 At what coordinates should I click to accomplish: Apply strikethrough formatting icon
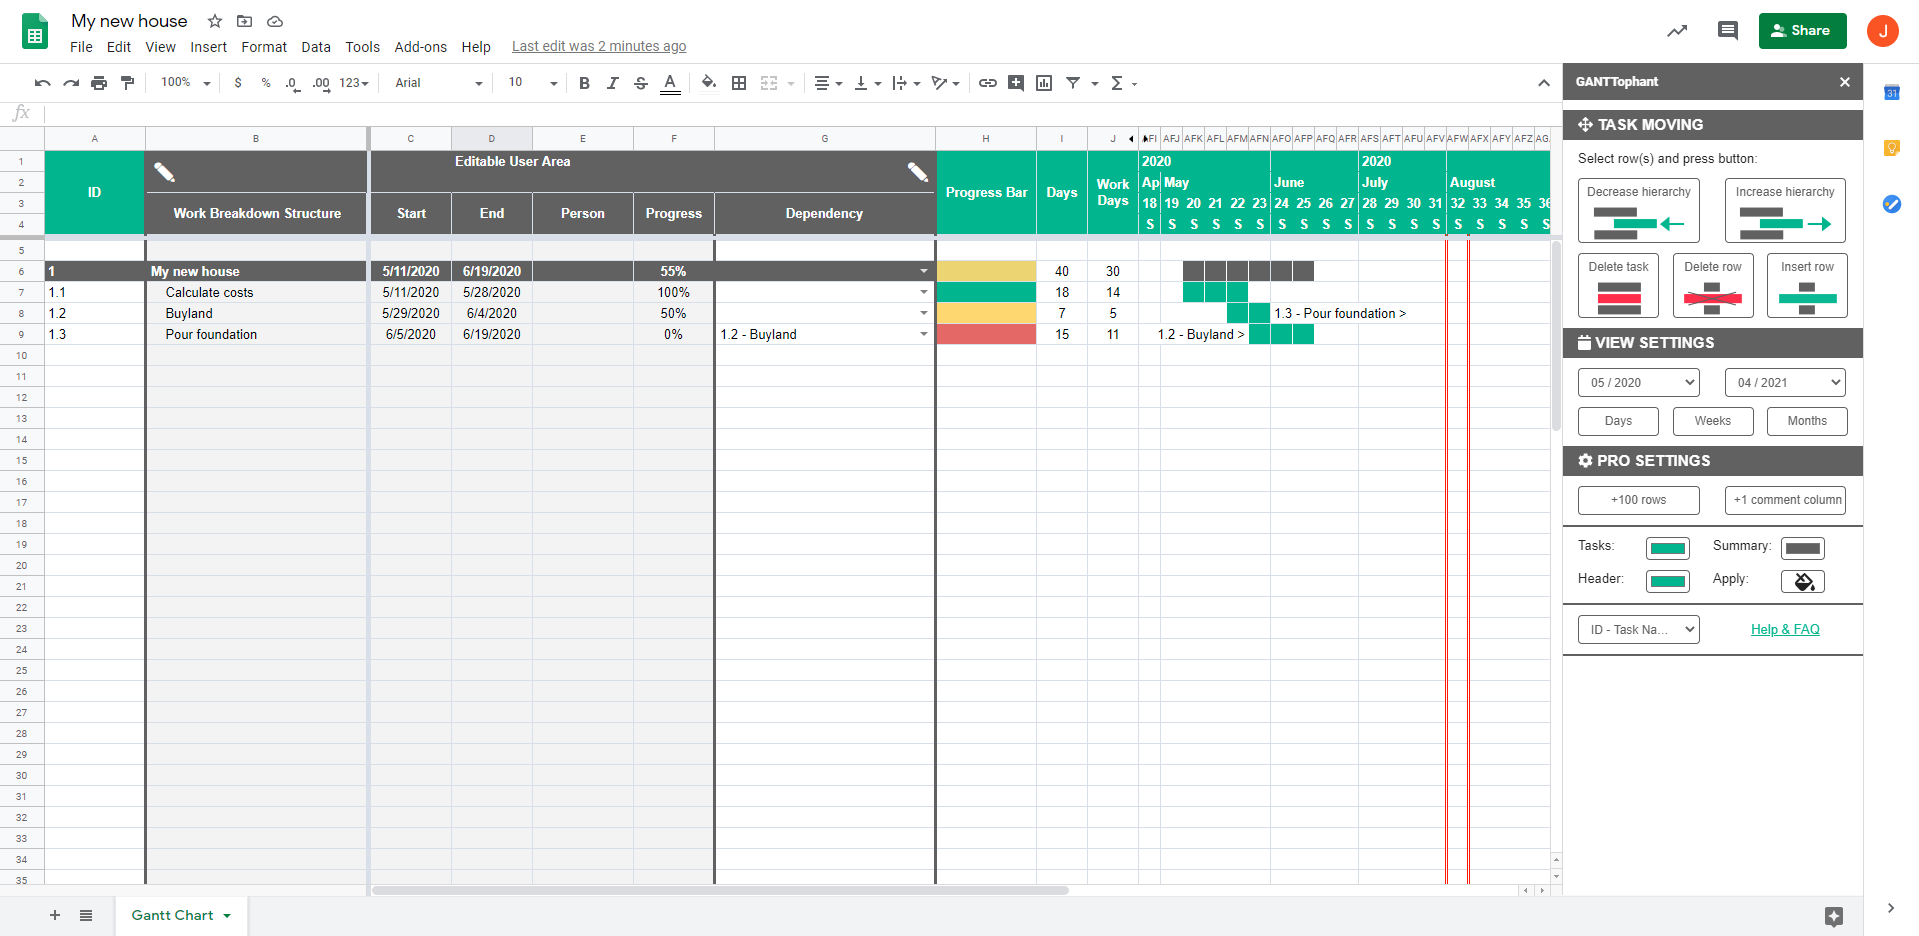click(x=641, y=83)
